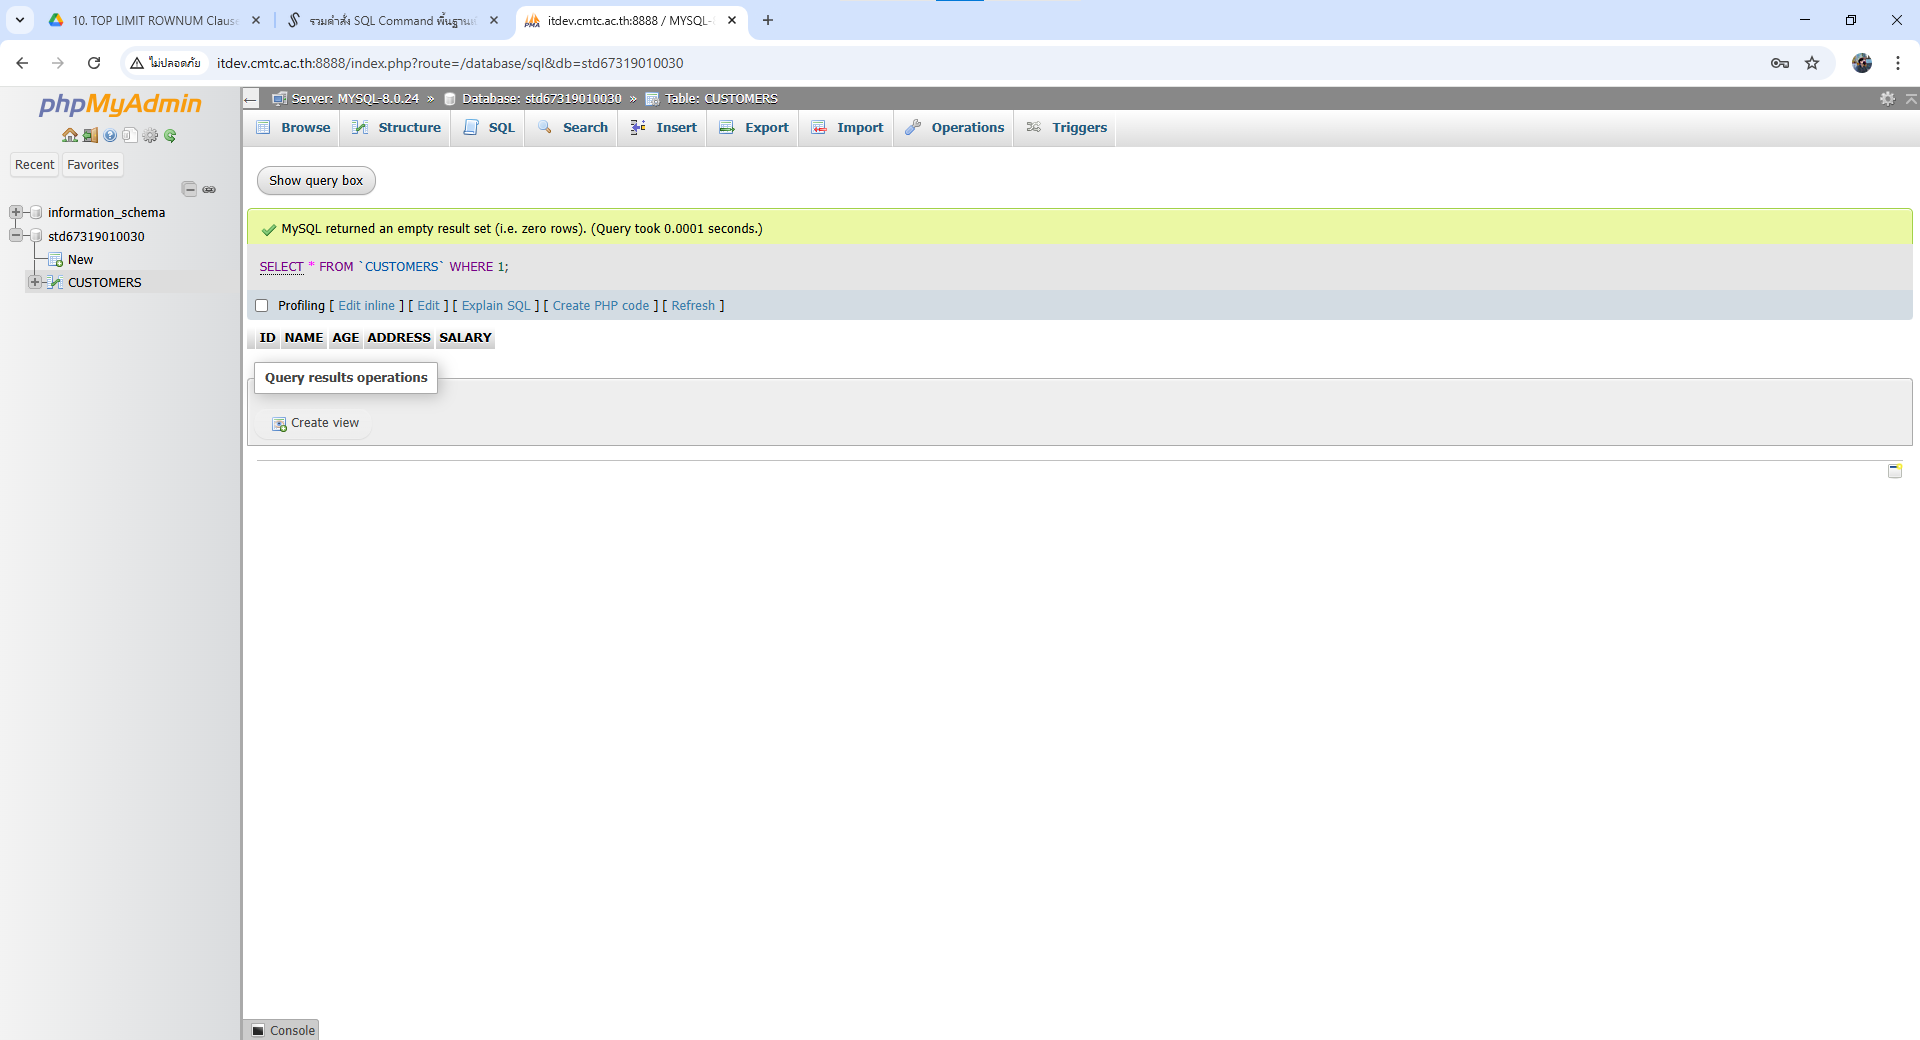Select New table item in tree

pyautogui.click(x=80, y=259)
